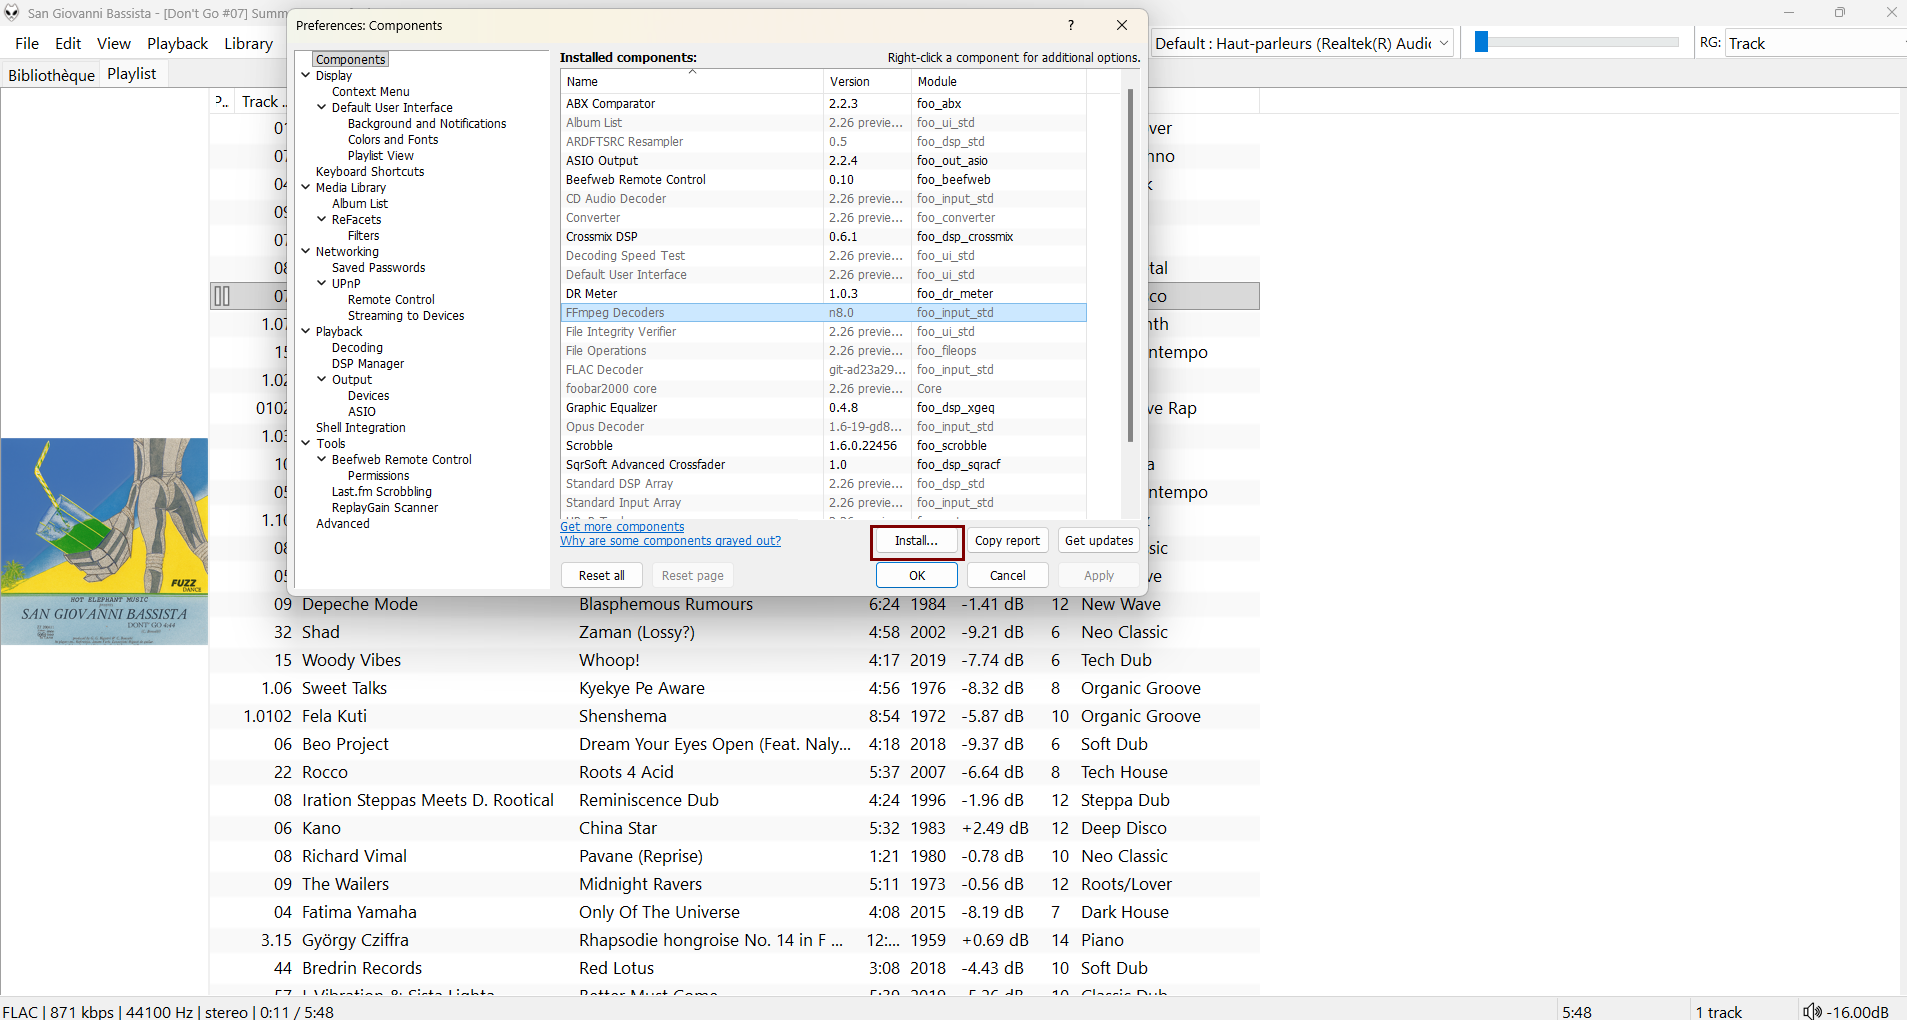Viewport: 1907px width, 1020px height.
Task: Collapse the Media Library tree node
Action: coord(306,187)
